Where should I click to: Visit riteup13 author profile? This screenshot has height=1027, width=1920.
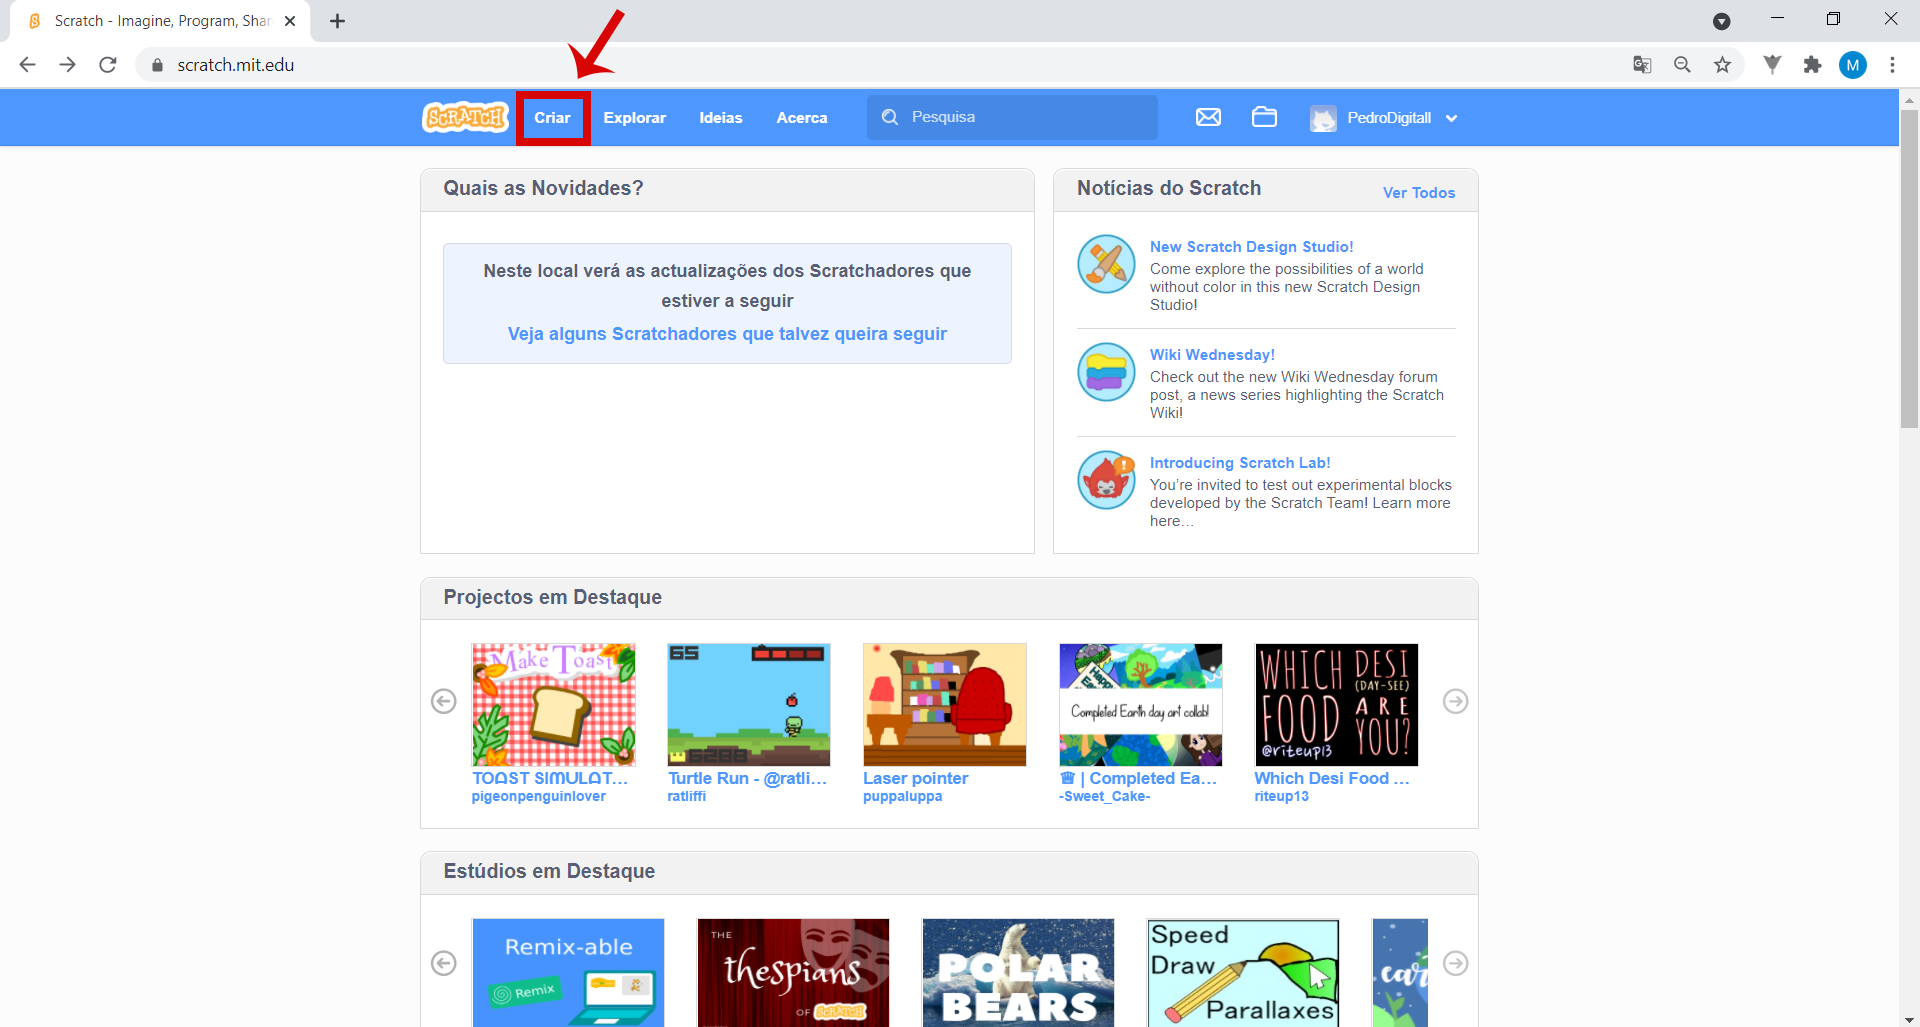coord(1281,797)
